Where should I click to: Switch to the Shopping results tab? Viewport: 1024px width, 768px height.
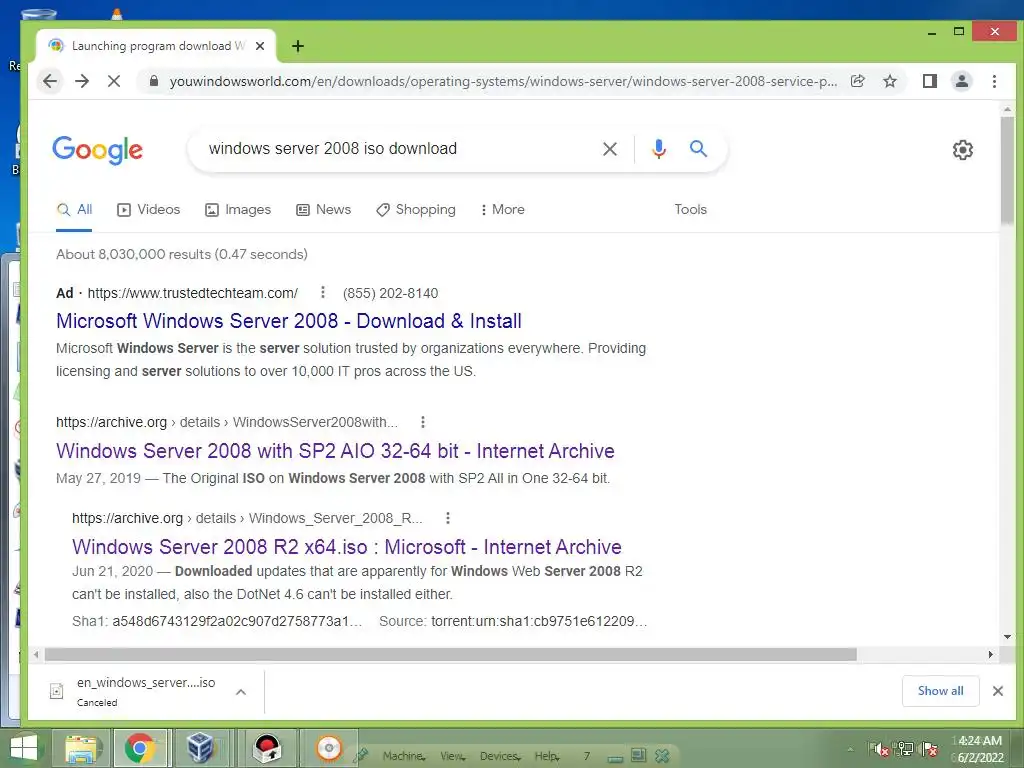pos(416,210)
